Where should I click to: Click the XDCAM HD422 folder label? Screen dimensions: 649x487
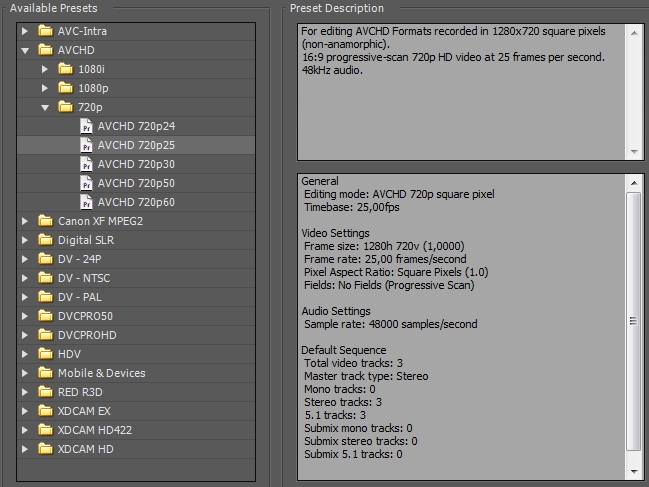95,430
